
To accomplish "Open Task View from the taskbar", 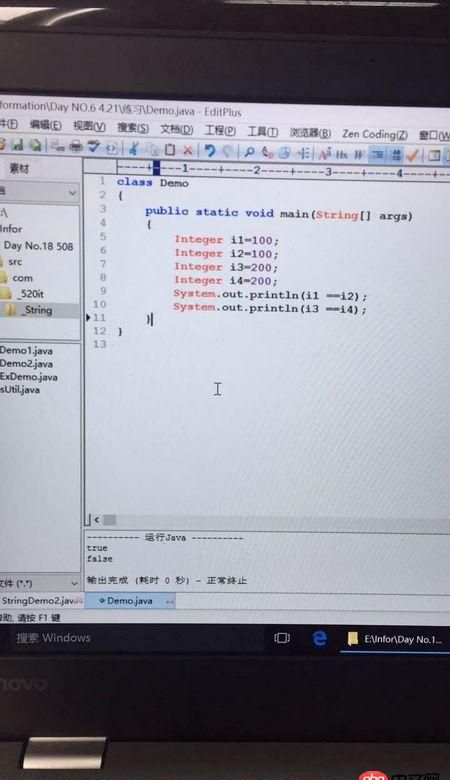I will click(282, 638).
